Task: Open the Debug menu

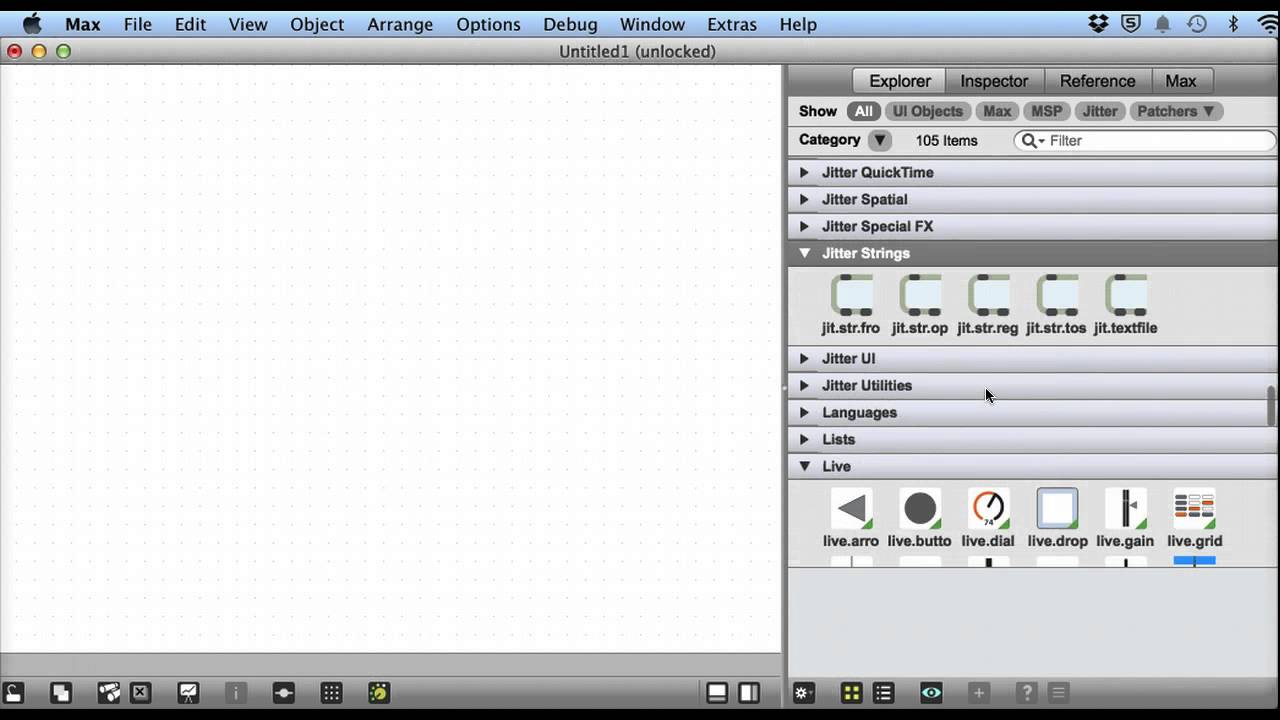Action: click(x=570, y=24)
